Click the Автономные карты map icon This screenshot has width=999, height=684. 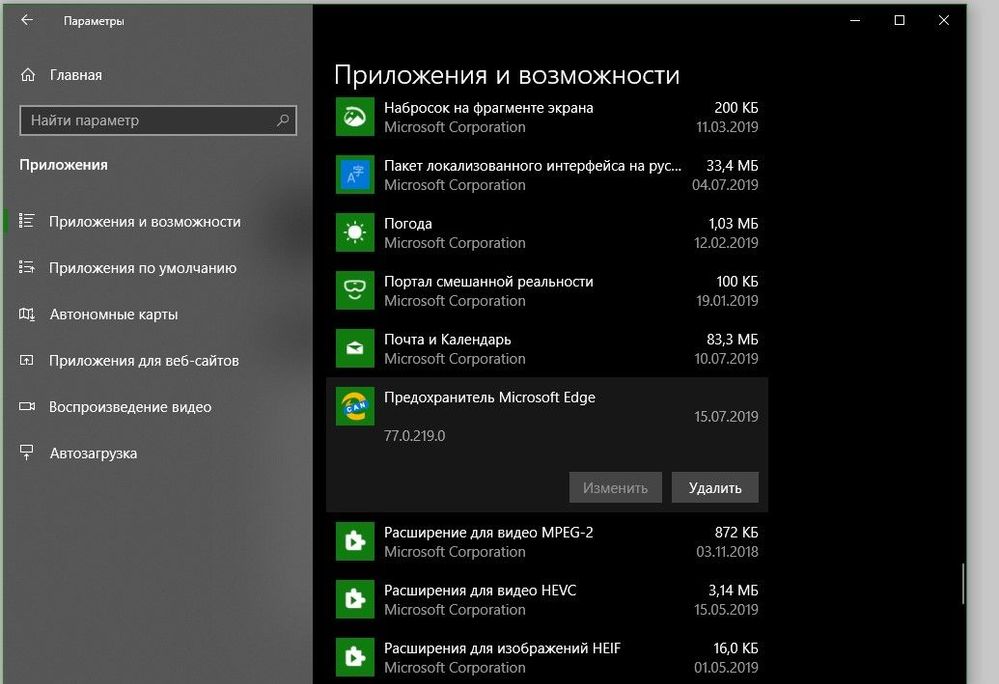click(27, 314)
